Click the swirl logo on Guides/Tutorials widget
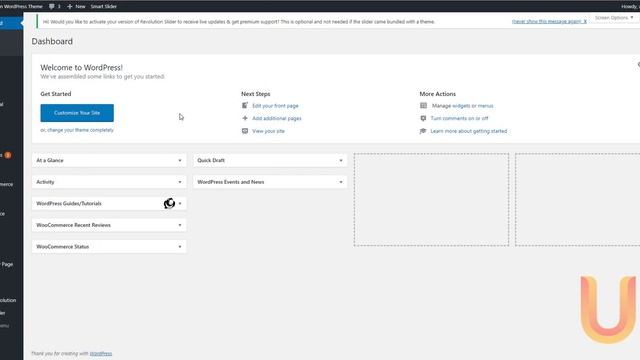The width and height of the screenshot is (640, 360). tap(169, 203)
